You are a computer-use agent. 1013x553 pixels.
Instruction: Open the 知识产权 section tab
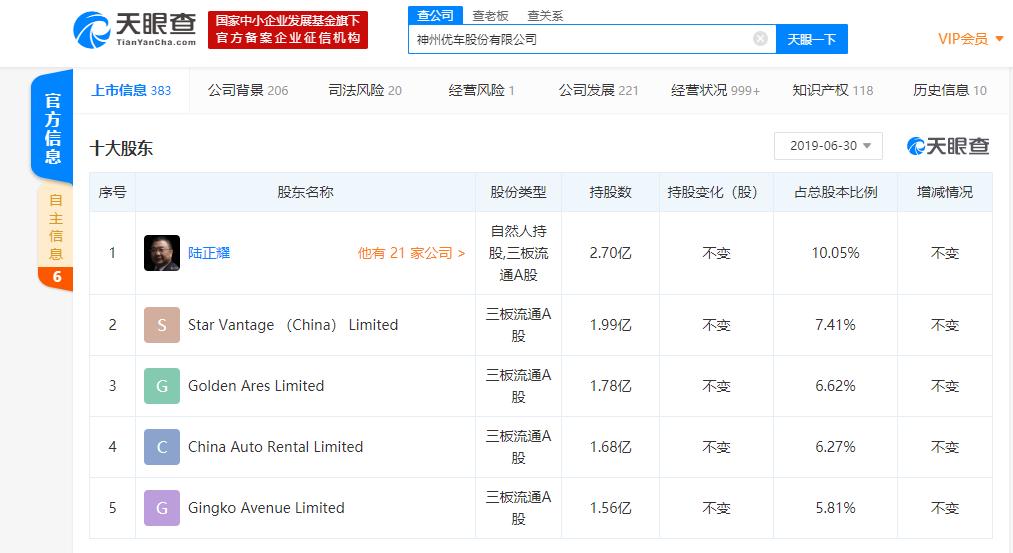832,90
